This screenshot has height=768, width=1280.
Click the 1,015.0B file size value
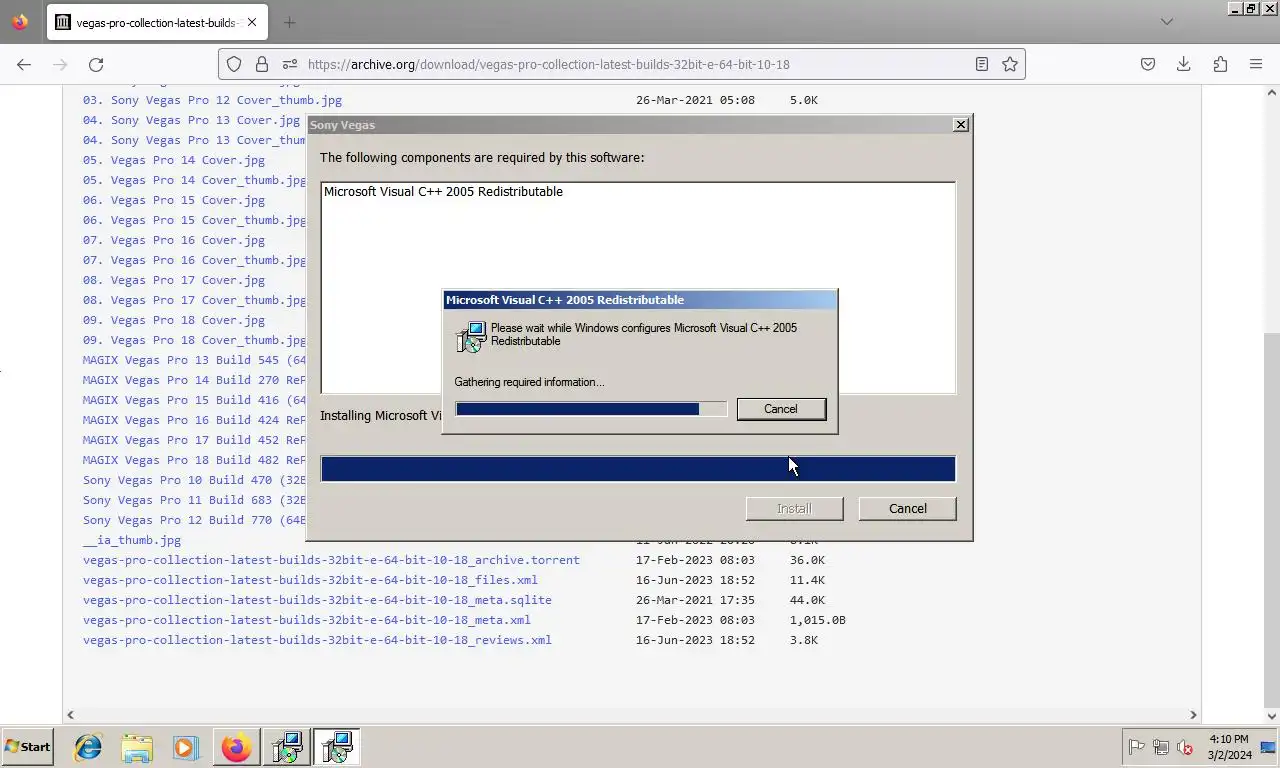817,620
